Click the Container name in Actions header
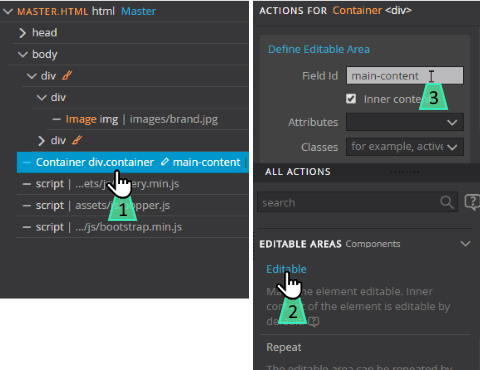Image resolution: width=480 pixels, height=370 pixels. coord(357,11)
